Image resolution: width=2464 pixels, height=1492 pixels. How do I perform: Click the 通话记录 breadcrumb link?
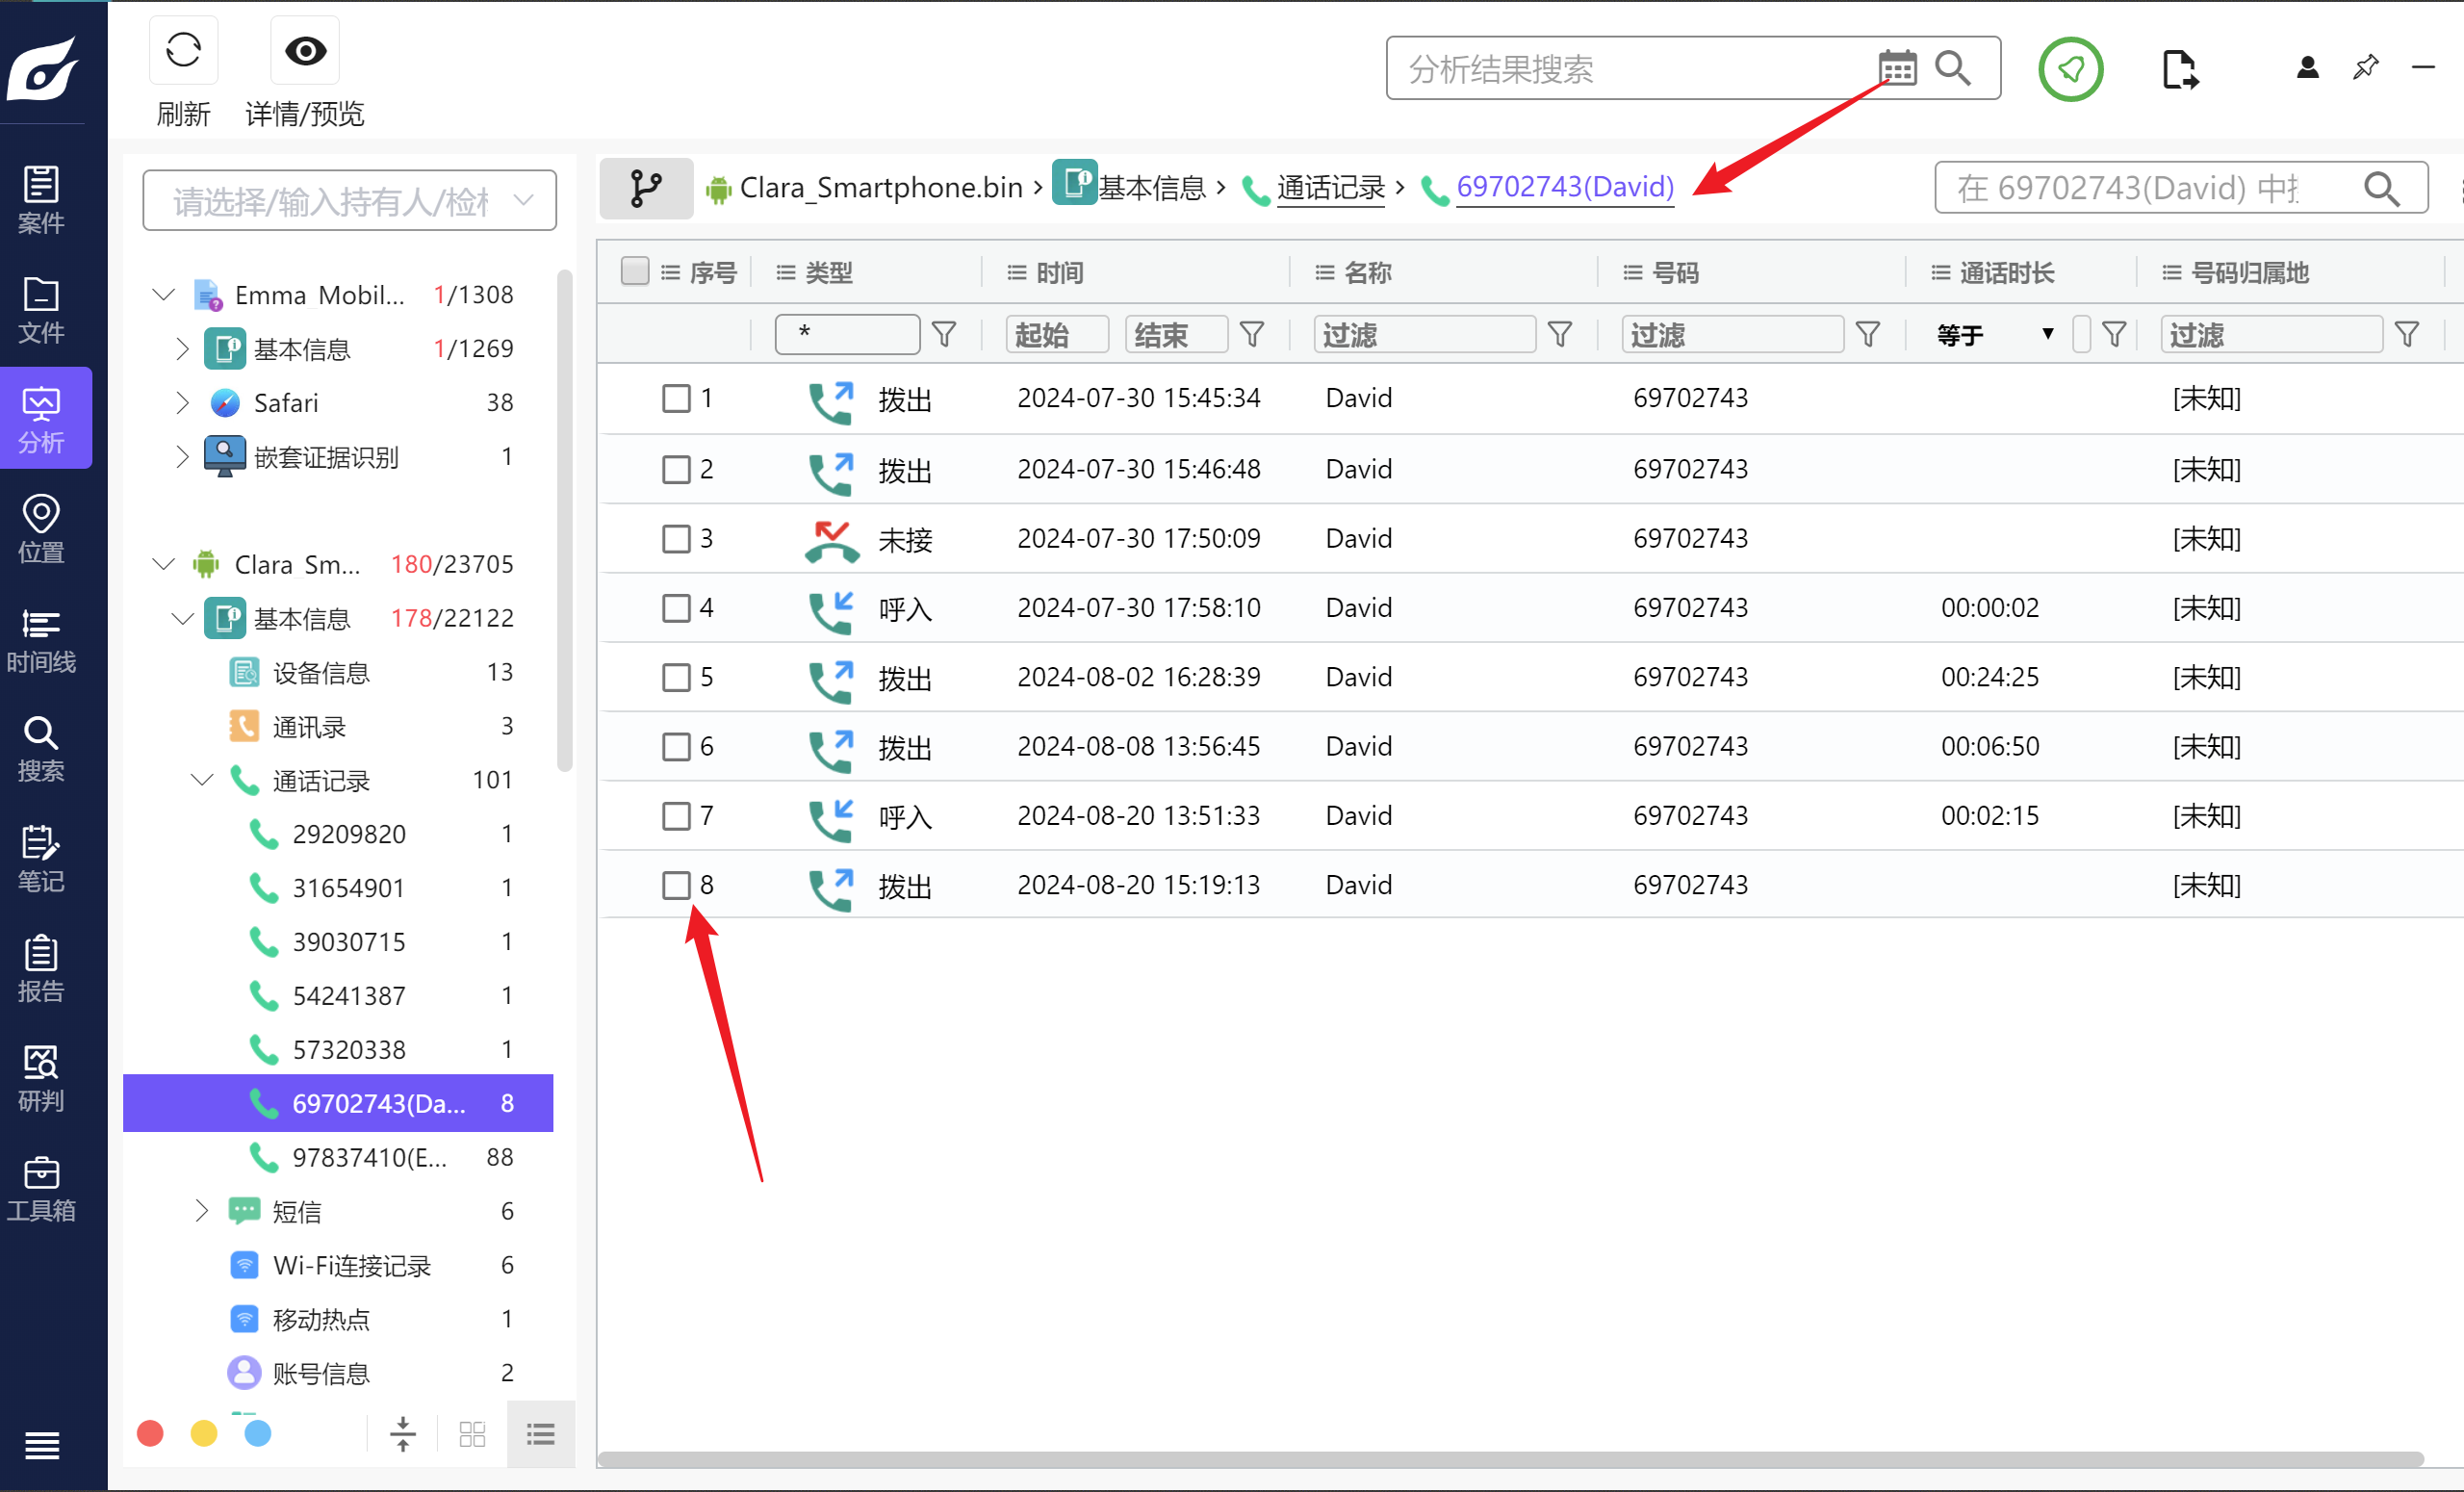(x=1329, y=188)
